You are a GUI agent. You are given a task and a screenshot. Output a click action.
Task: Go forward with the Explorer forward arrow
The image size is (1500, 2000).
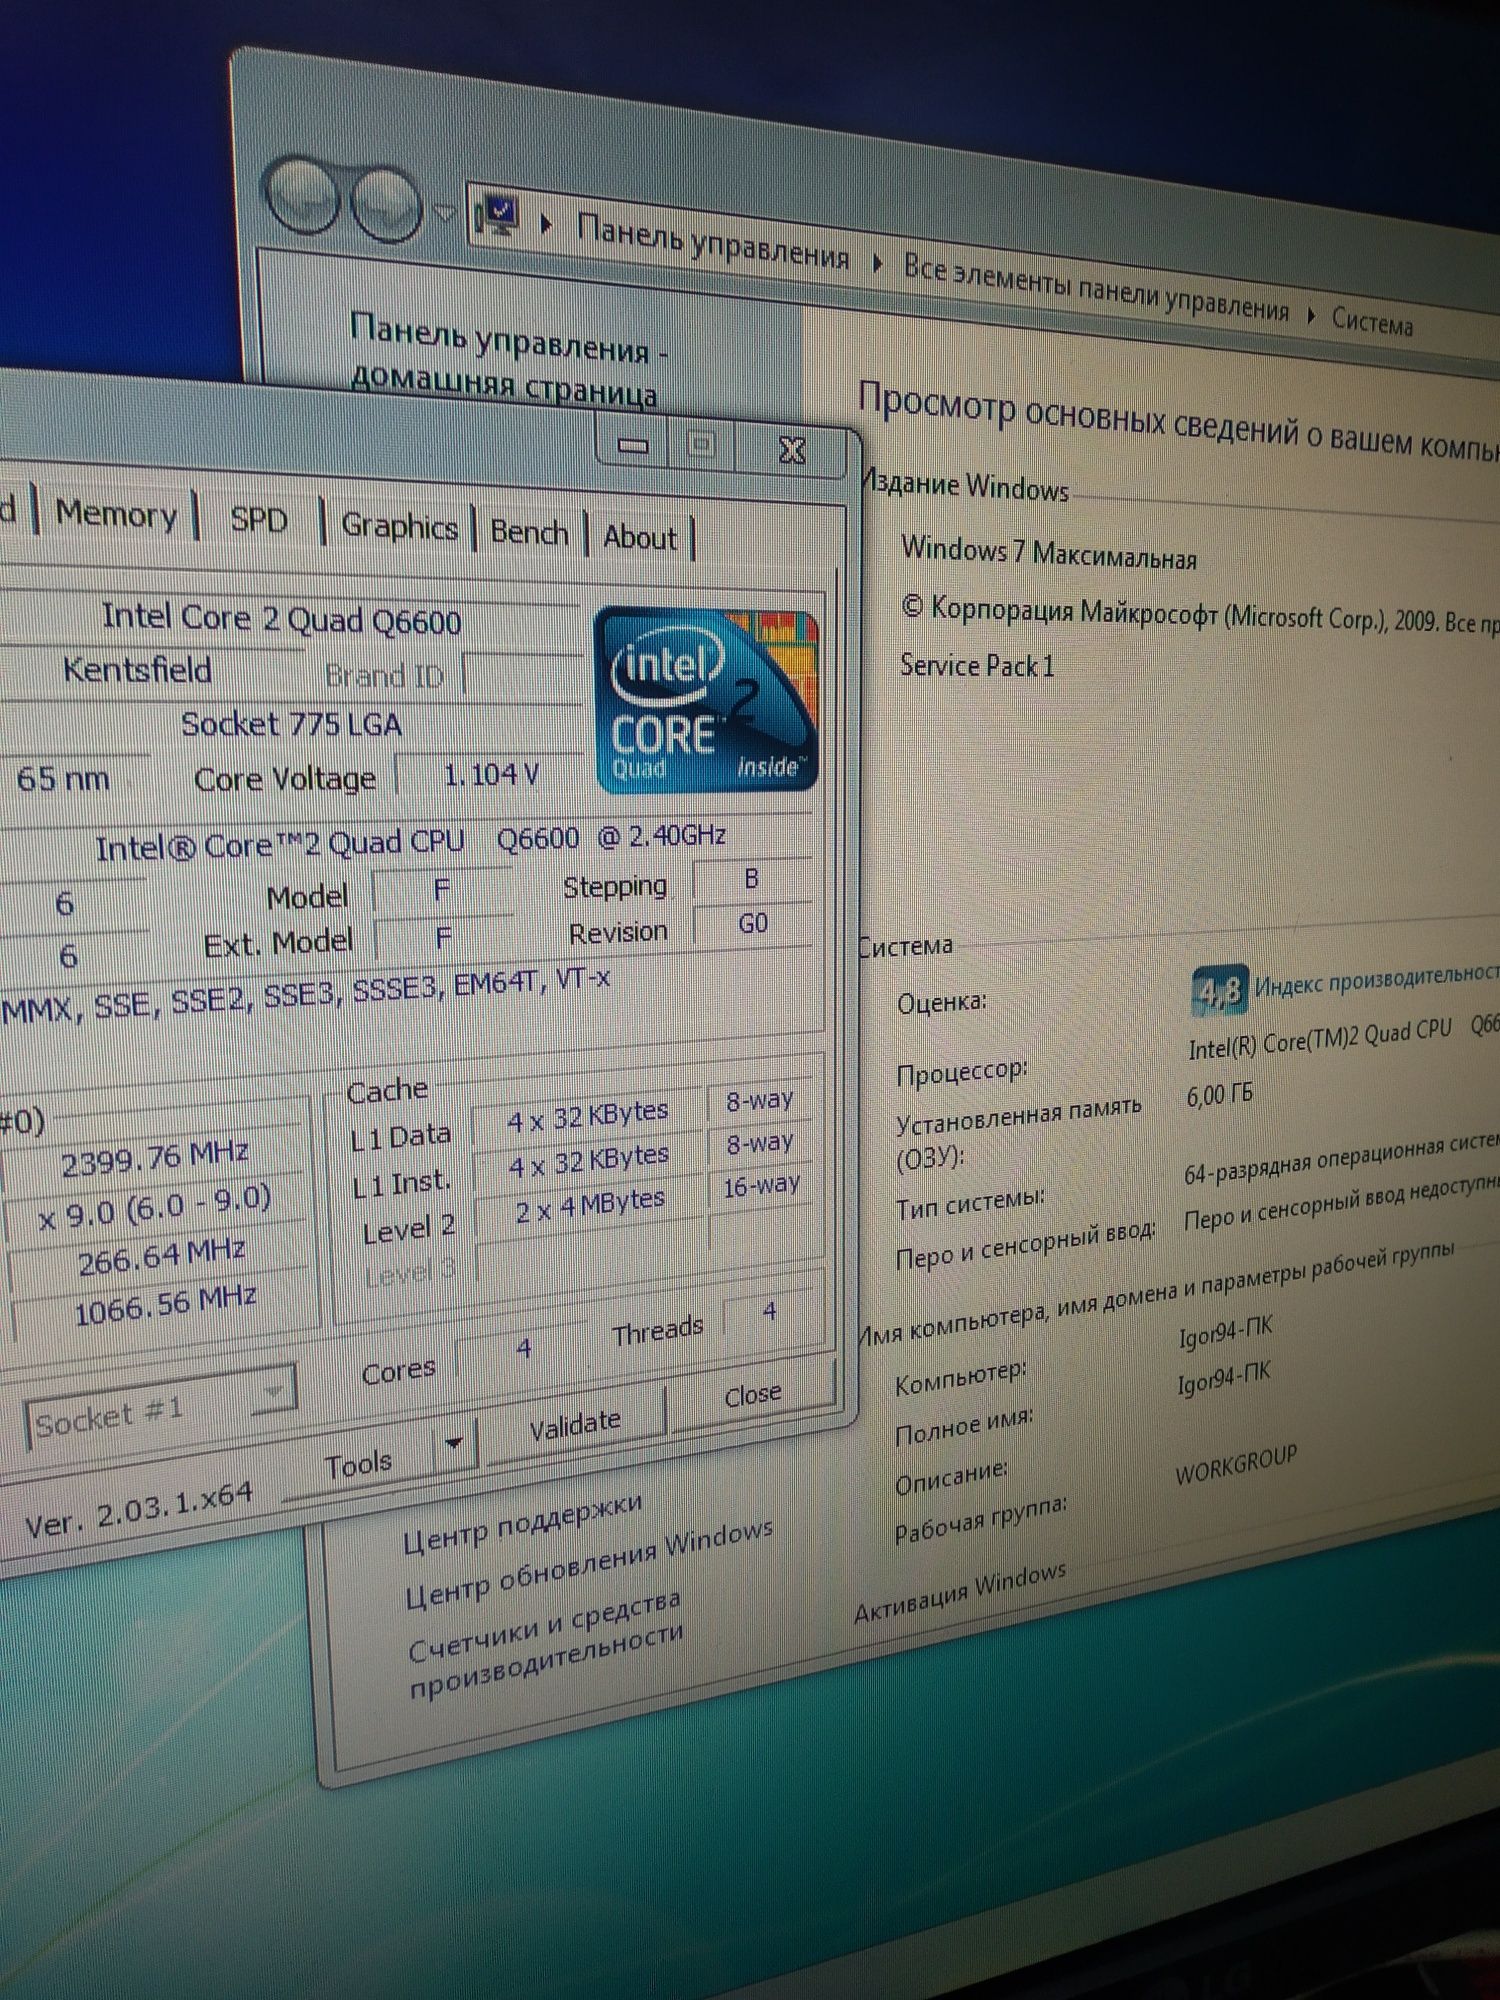click(x=387, y=204)
